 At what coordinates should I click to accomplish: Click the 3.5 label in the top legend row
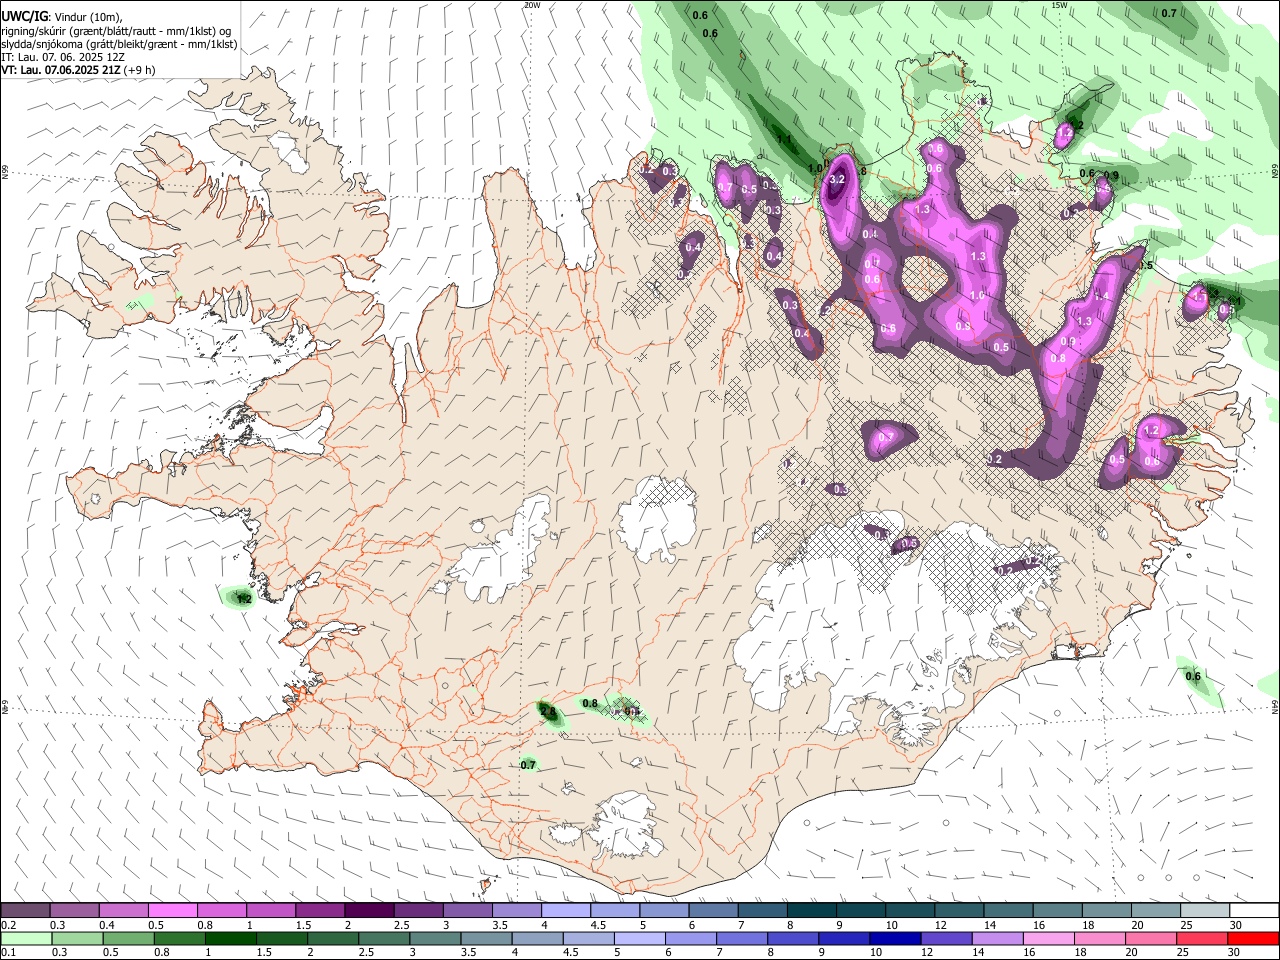[x=500, y=925]
